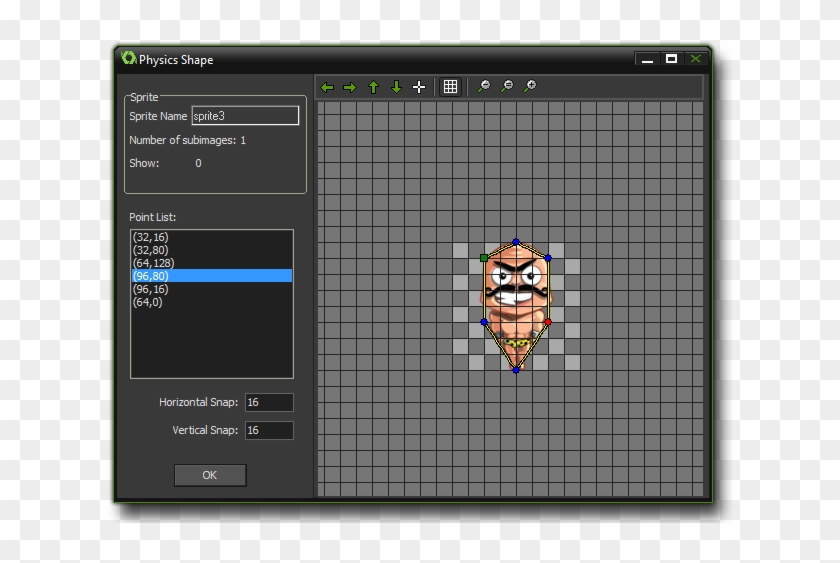840x563 pixels.
Task: Click the zoom in magnifier
Action: point(530,86)
